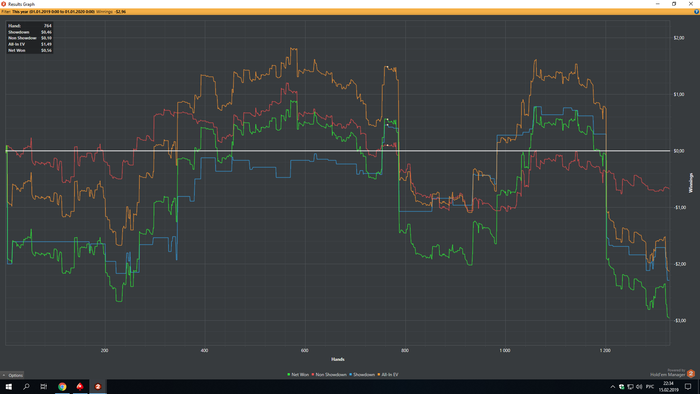Click the Net Won row in the stats box
Screen dimensions: 700x394
click(x=30, y=50)
